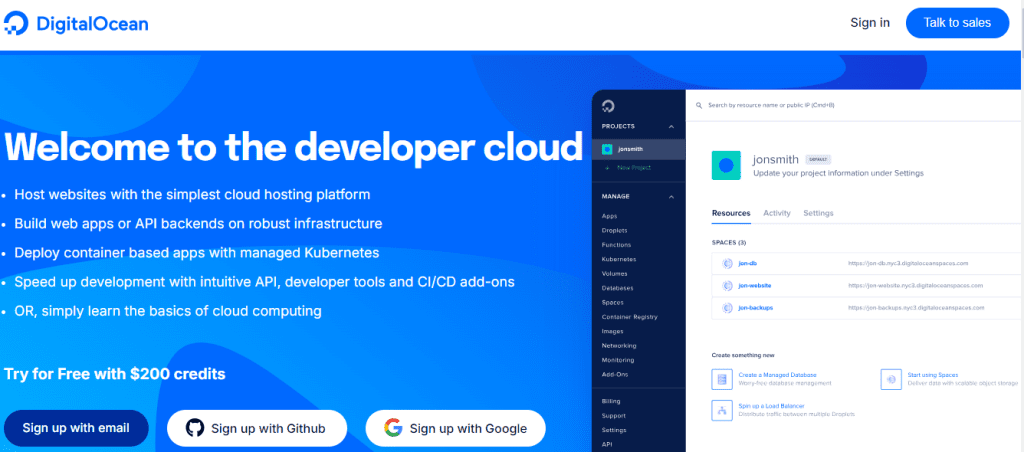Click the Managed Database icon
Screen dimensions: 1024x452
click(722, 379)
